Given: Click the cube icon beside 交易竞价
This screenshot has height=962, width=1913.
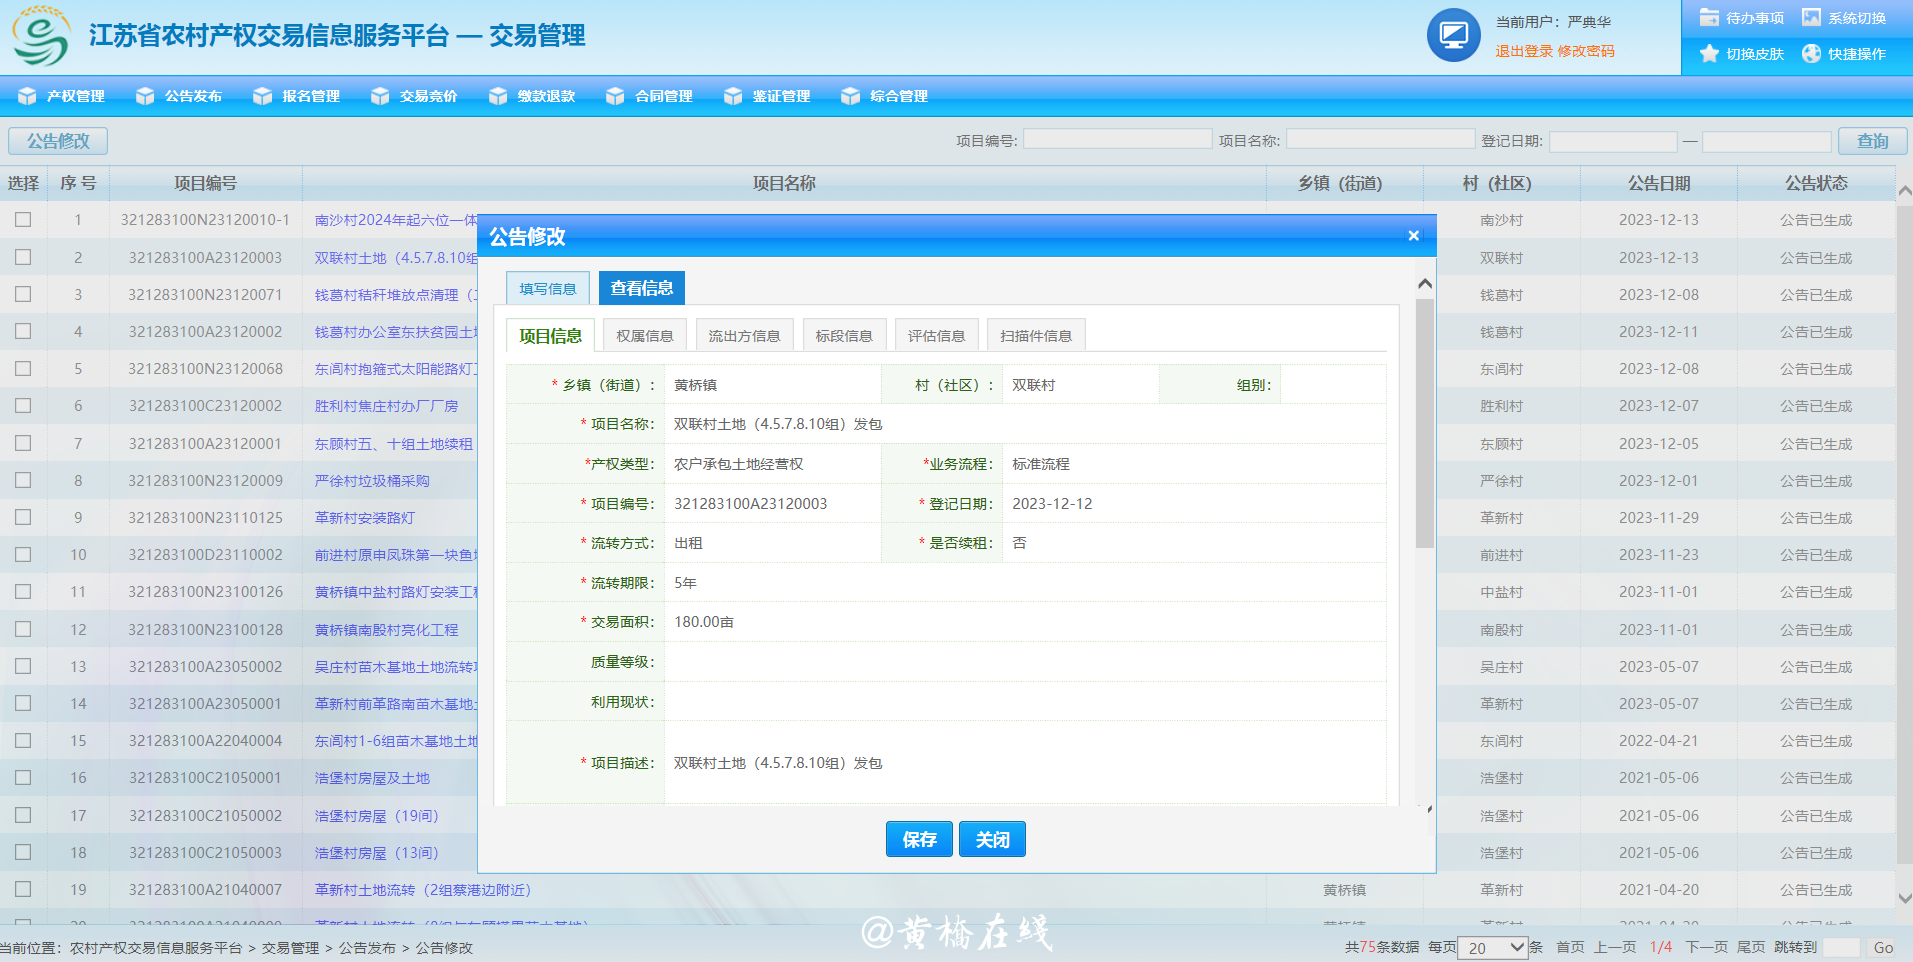Looking at the screenshot, I should click(x=380, y=96).
